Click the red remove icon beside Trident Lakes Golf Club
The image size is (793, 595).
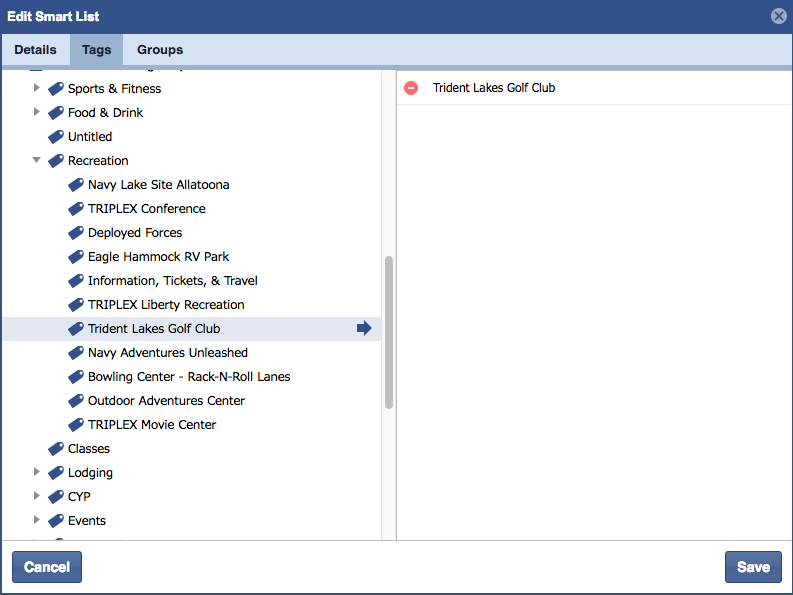pos(411,88)
